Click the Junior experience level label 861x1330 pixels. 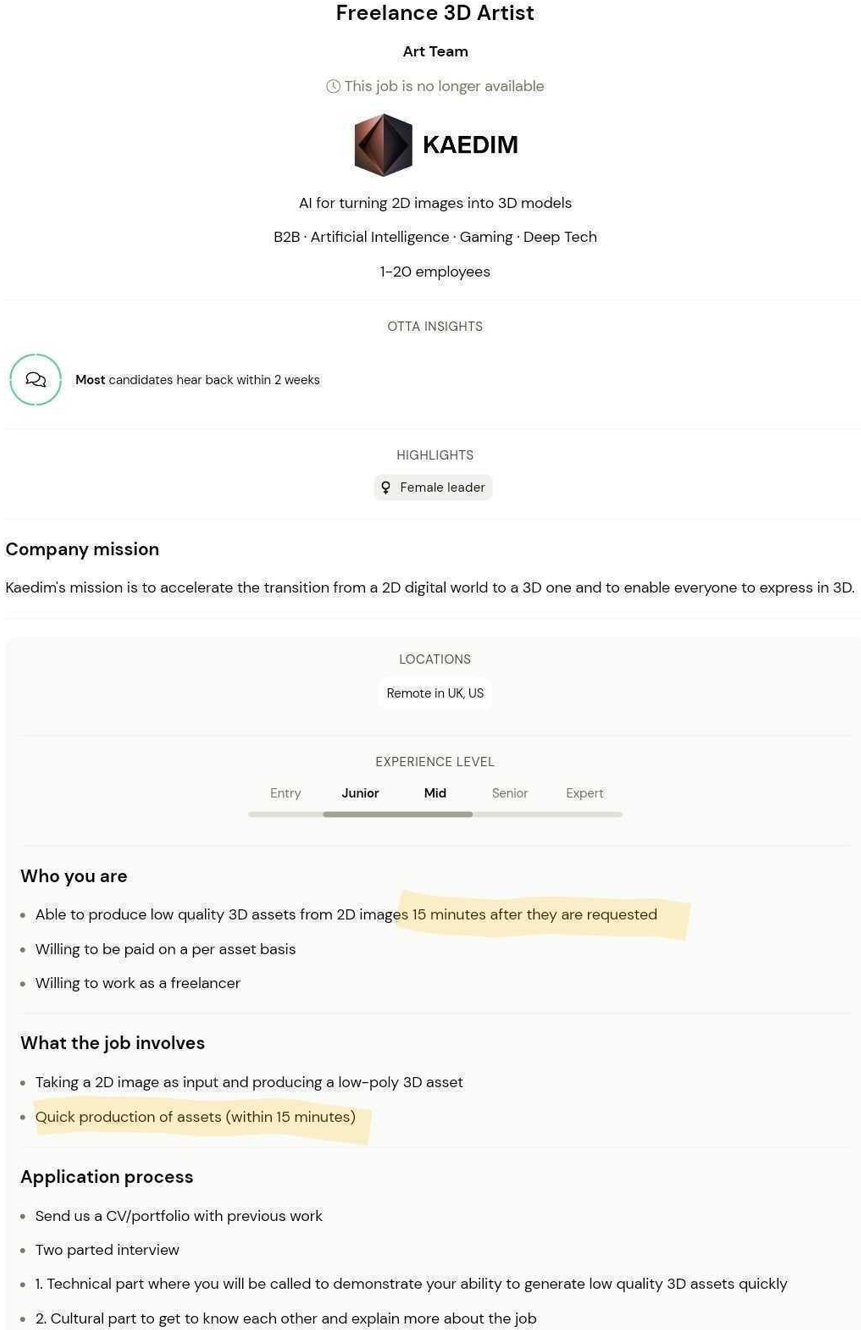click(360, 793)
